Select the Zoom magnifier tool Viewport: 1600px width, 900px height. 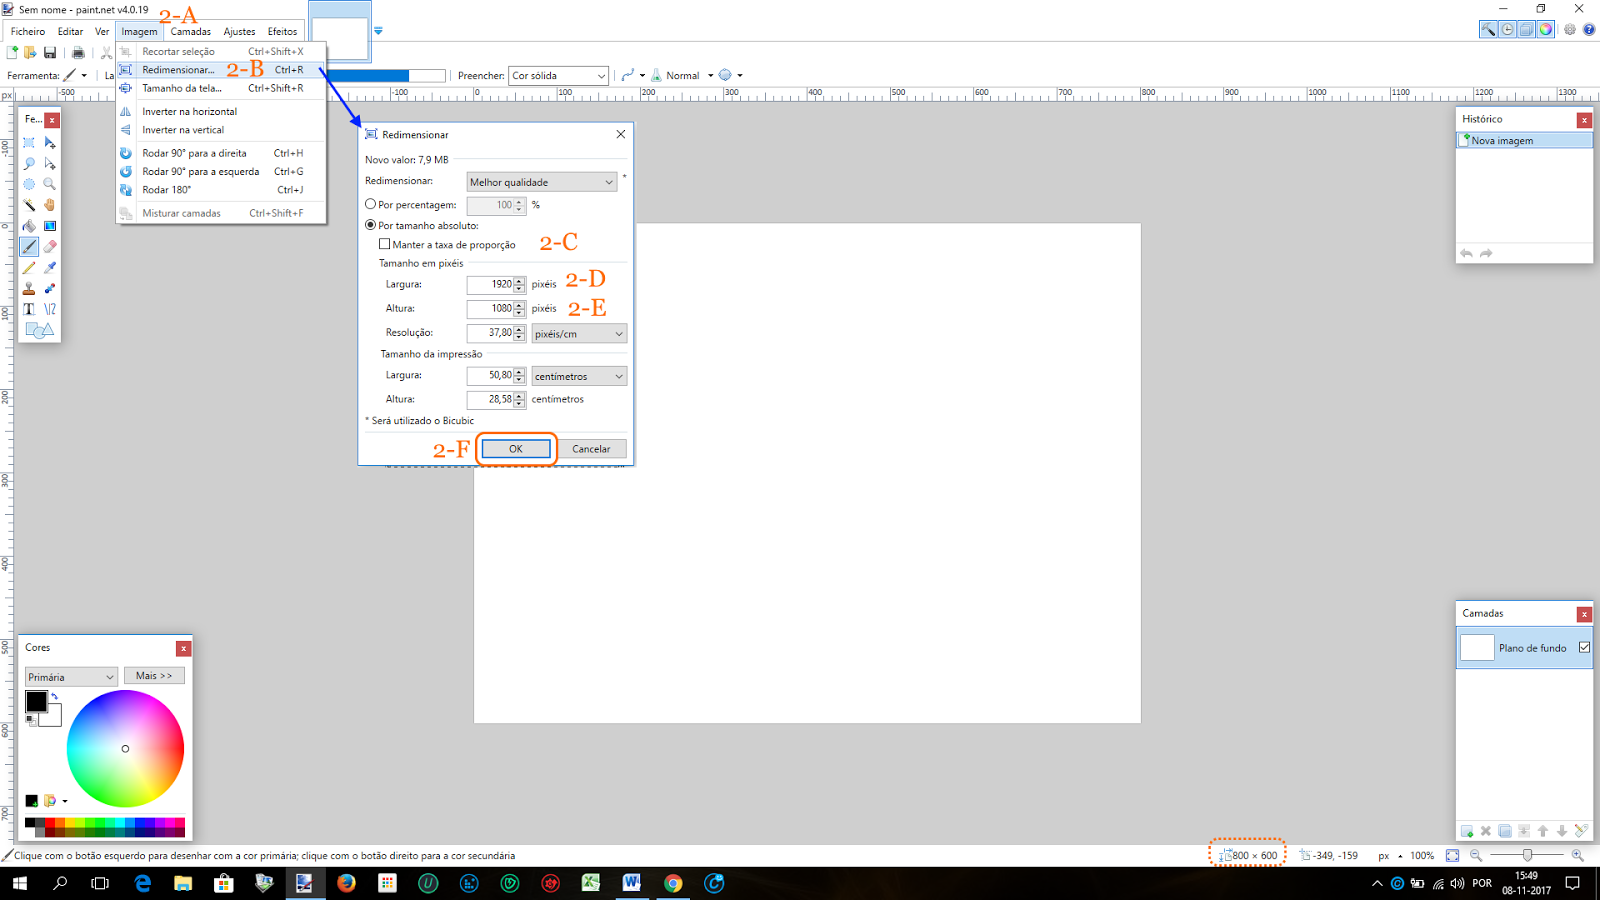coord(50,184)
